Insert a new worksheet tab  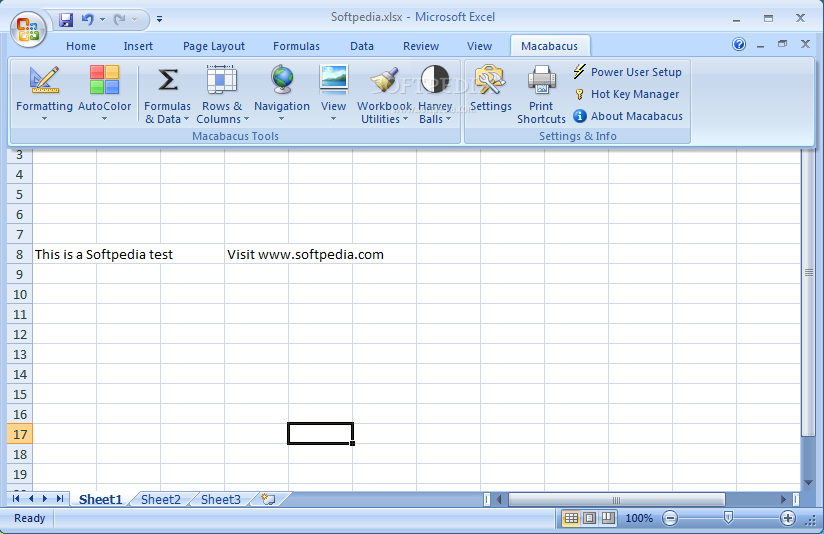point(269,499)
